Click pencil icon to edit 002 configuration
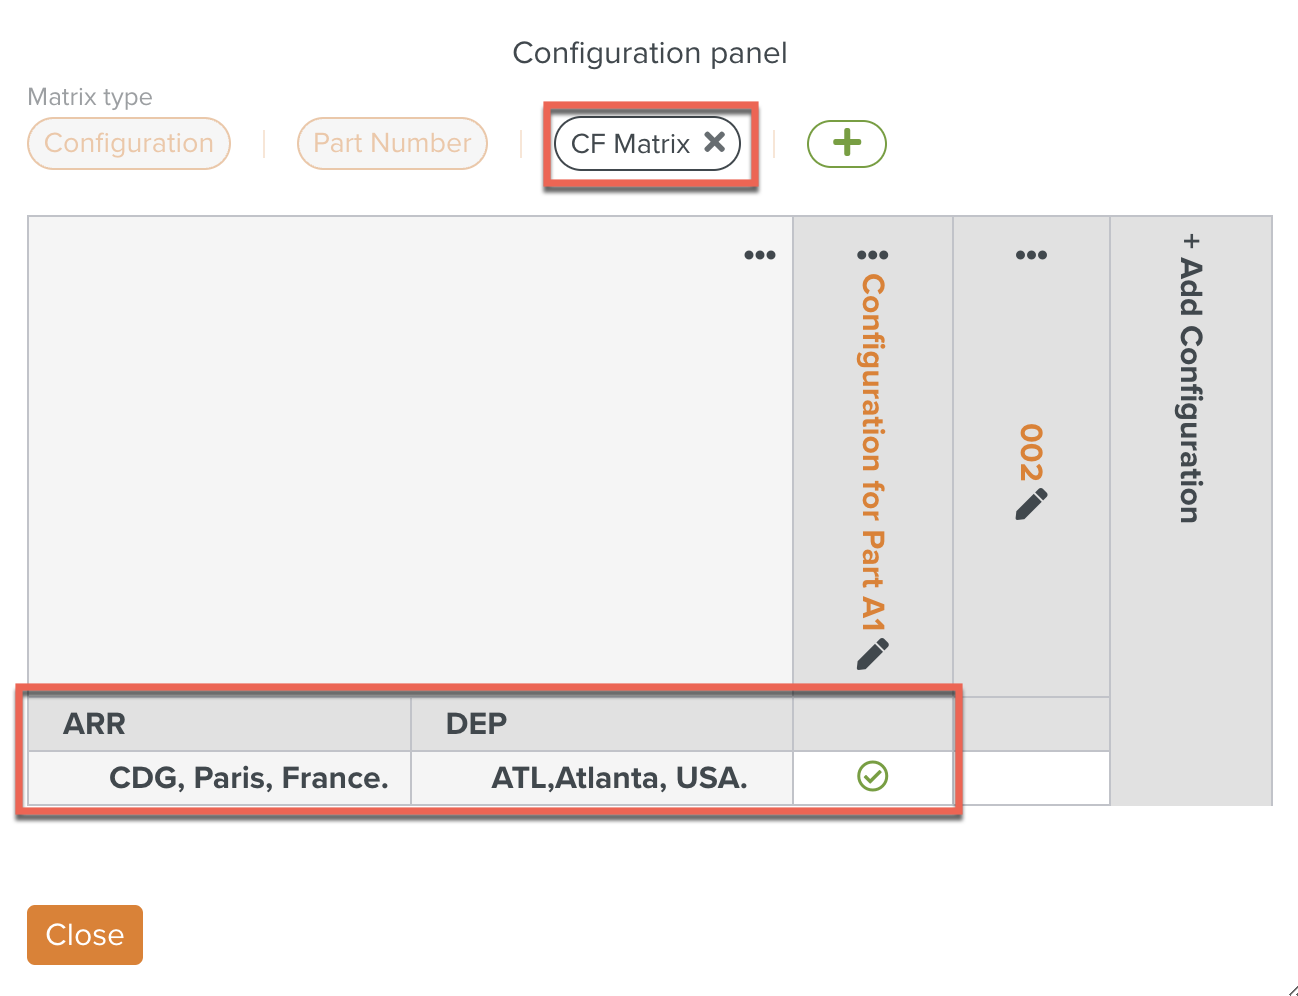 (1031, 504)
